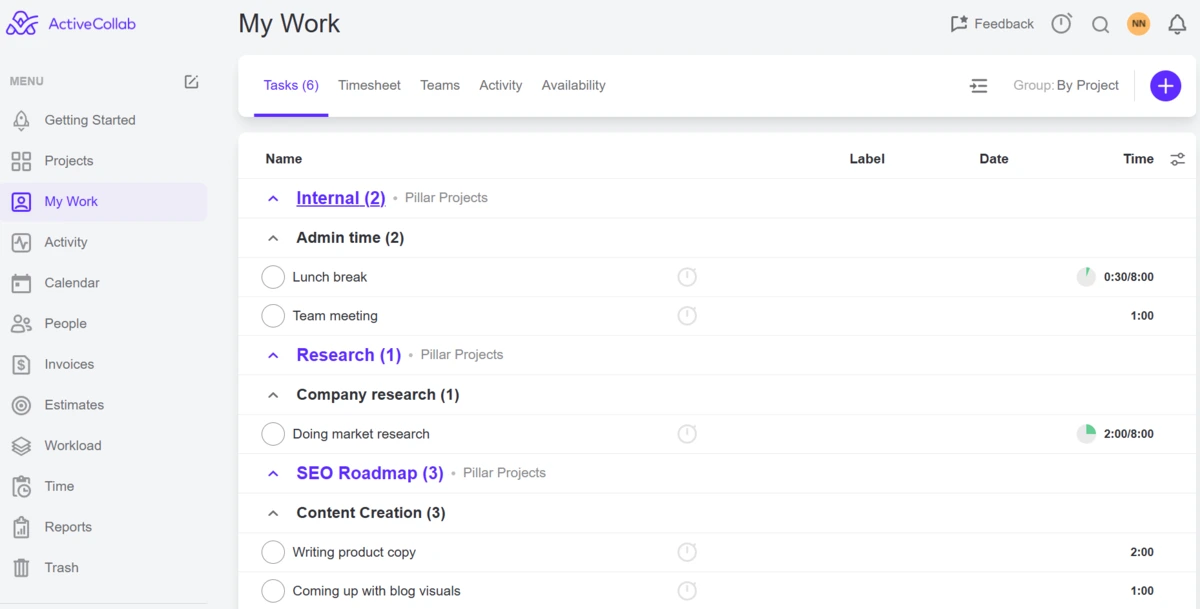Open the Doing market research task name
The image size is (1200, 609).
[x=361, y=434]
